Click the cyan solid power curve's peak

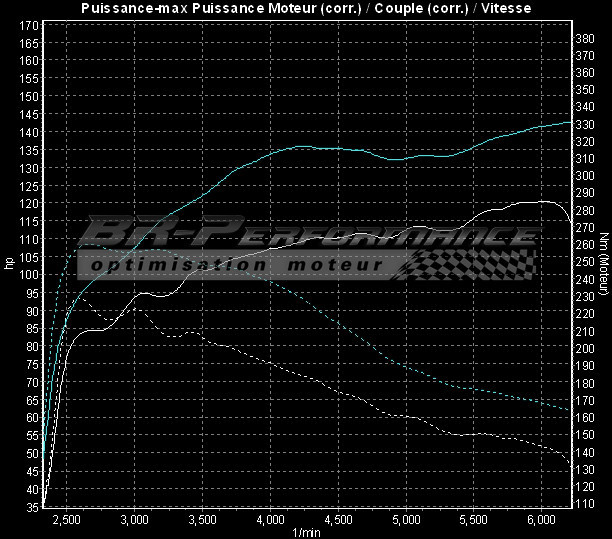tap(568, 122)
